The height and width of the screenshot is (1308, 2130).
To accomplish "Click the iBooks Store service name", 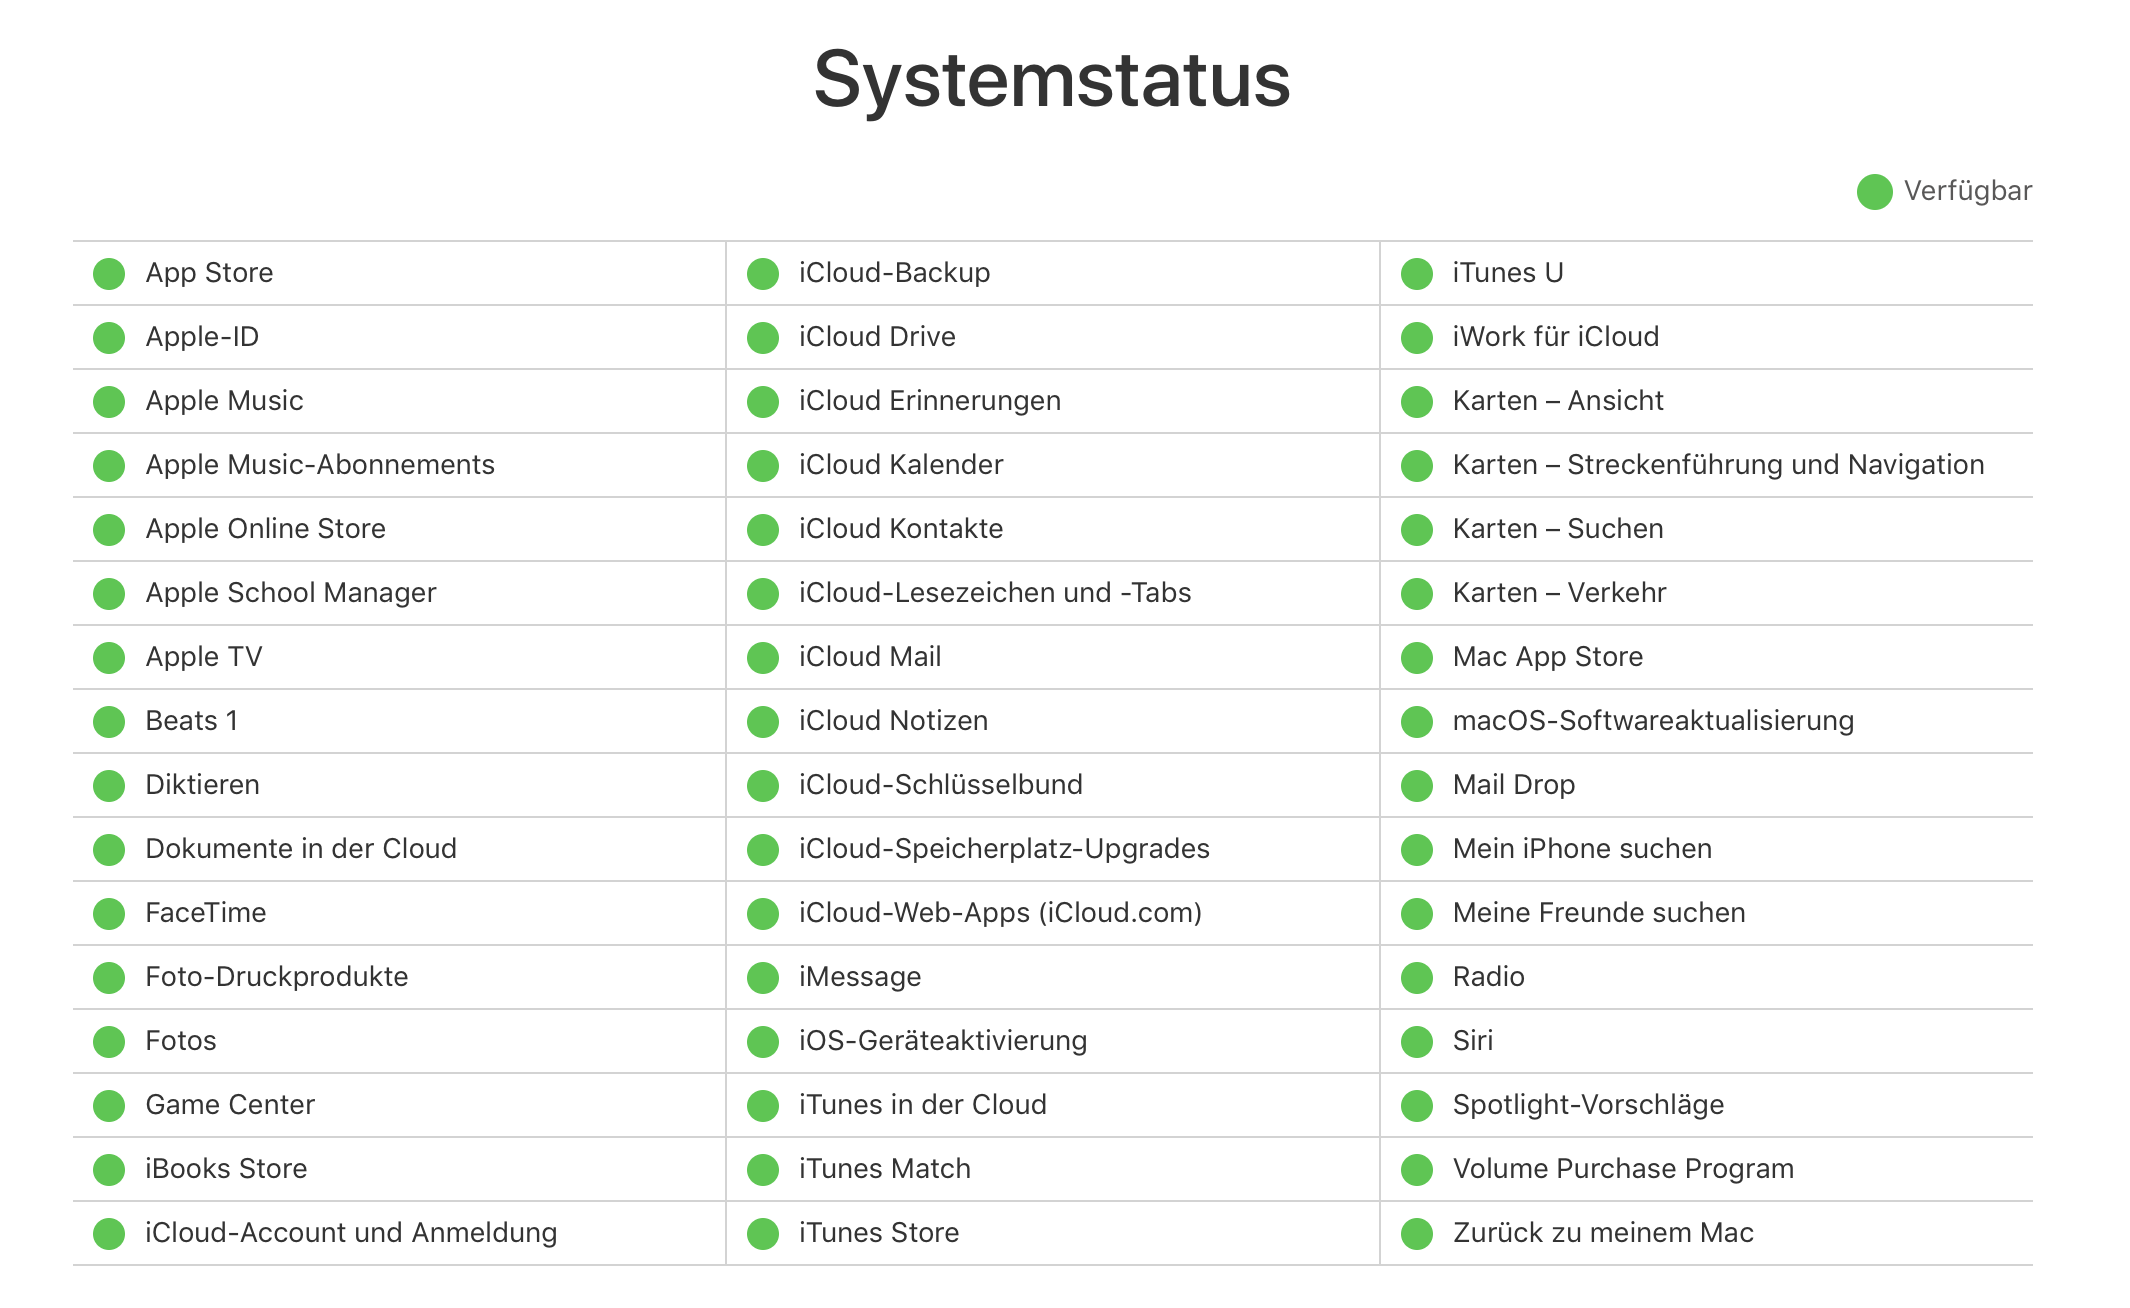I will pos(226,1169).
